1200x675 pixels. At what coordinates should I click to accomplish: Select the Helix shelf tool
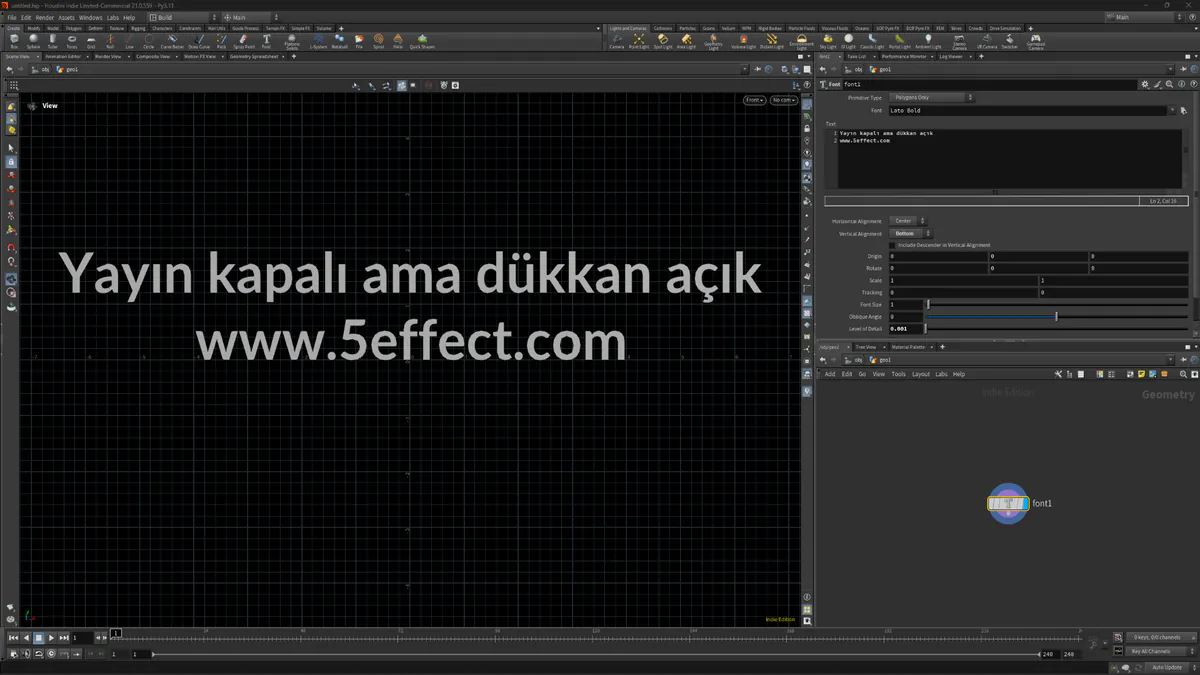click(398, 41)
